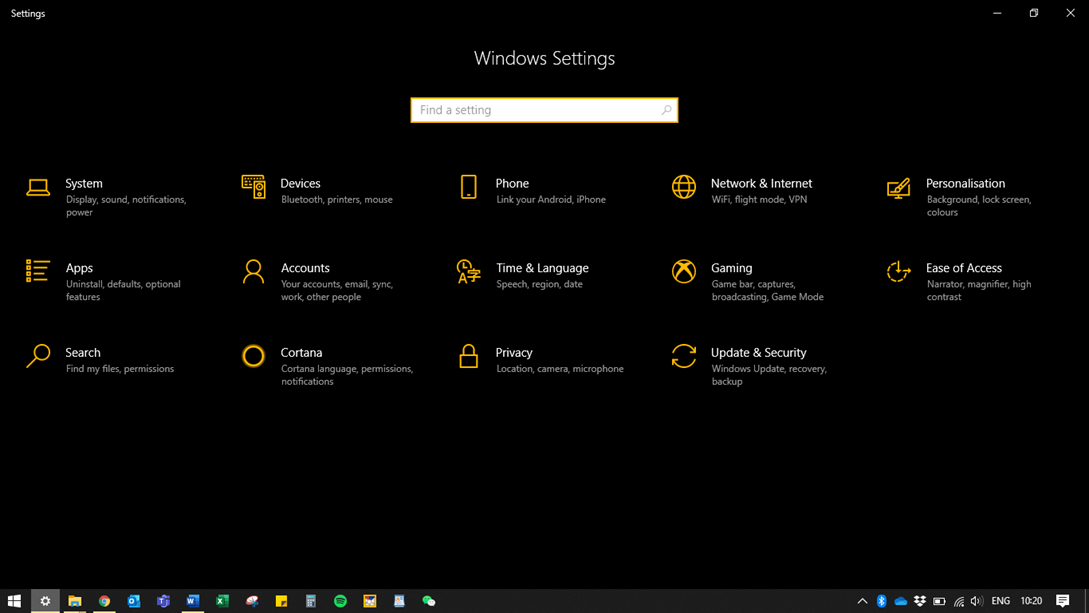This screenshot has height=613, width=1089.
Task: Open Privacy settings padlock icon
Action: tap(468, 356)
